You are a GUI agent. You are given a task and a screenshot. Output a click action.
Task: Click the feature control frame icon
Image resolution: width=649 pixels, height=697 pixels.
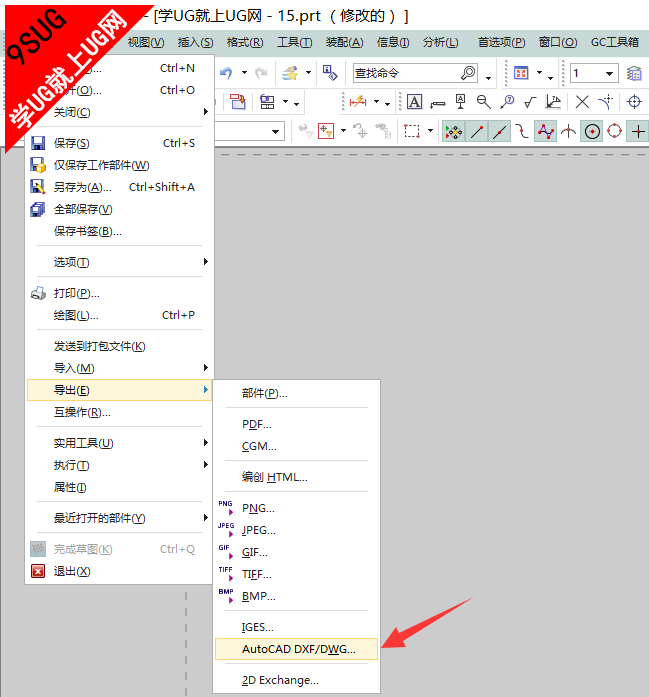tap(438, 103)
